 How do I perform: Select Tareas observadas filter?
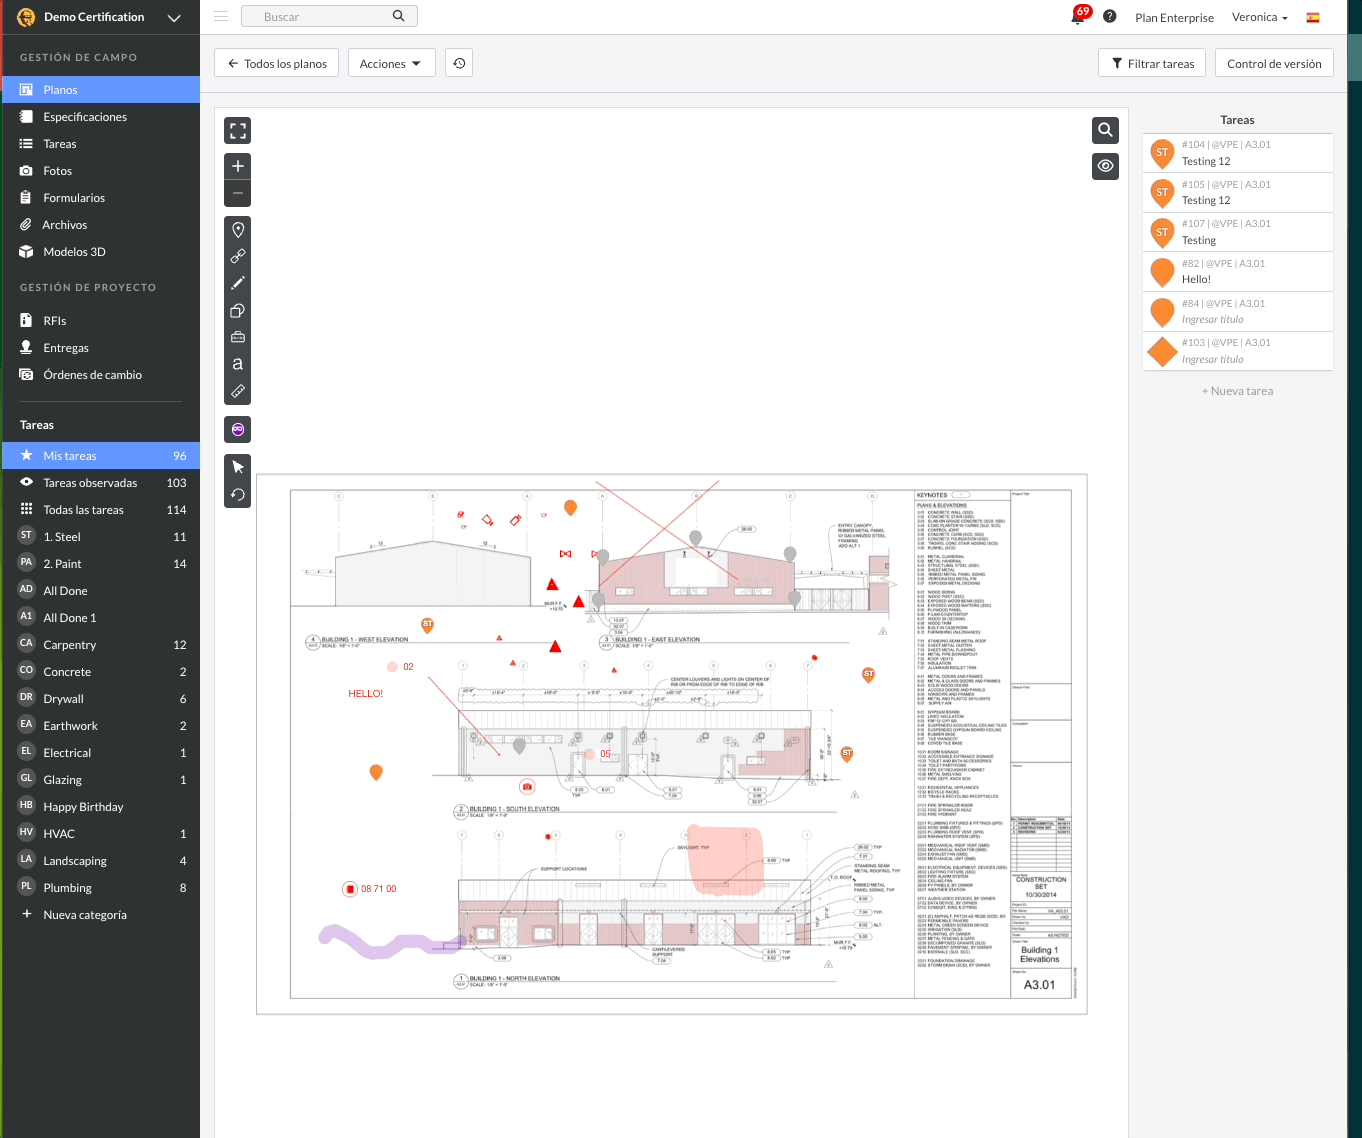tap(100, 483)
